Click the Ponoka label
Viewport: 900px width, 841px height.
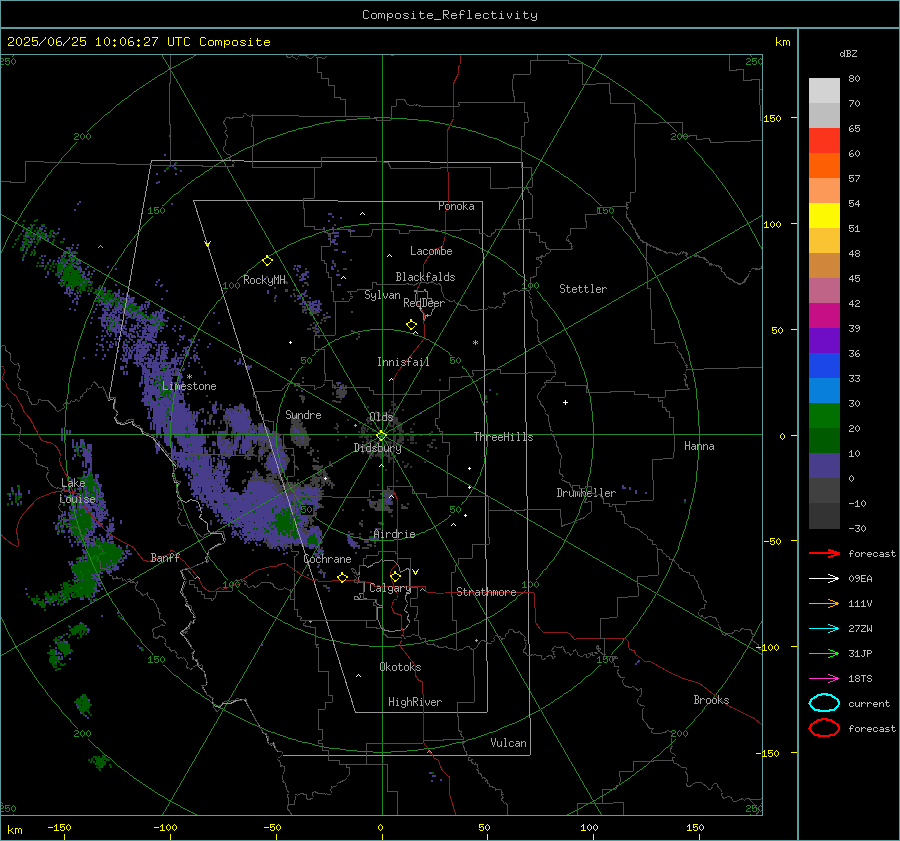pyautogui.click(x=456, y=206)
